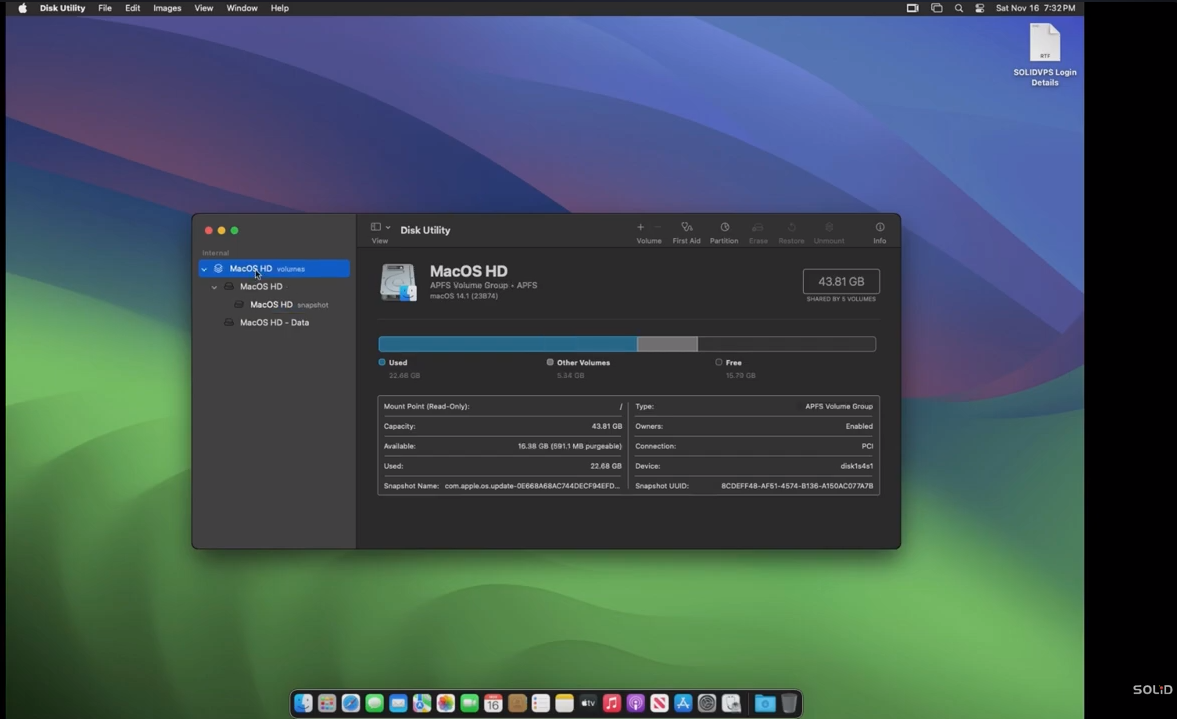Open Spotlight search in the menu bar

pyautogui.click(x=958, y=8)
